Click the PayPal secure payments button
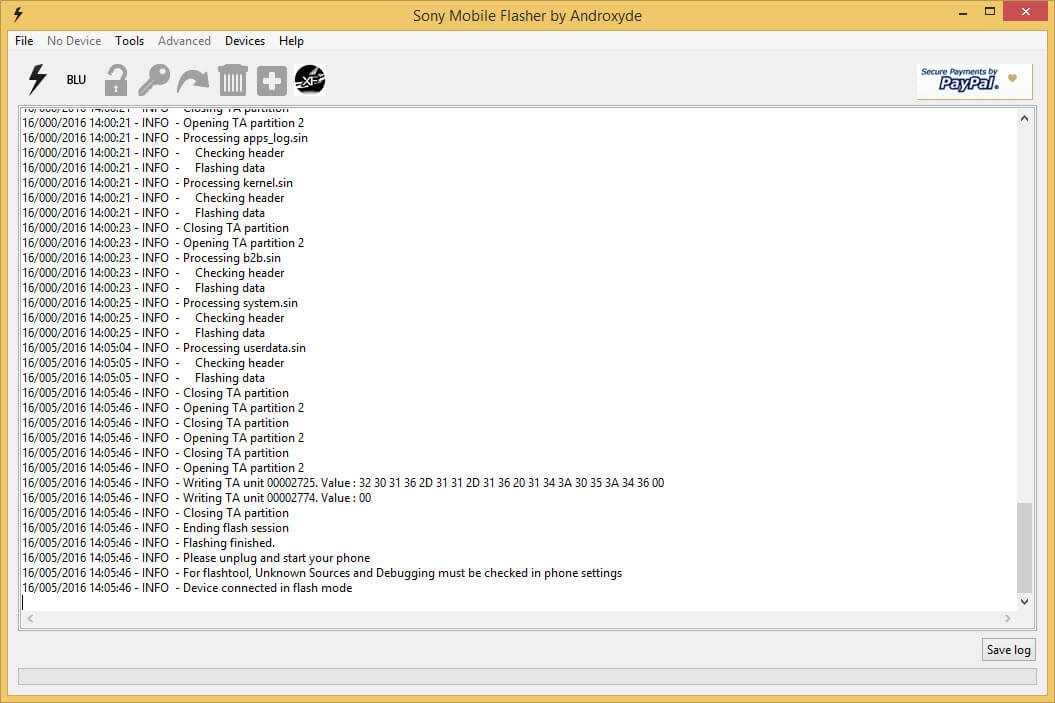Viewport: 1055px width, 703px height. click(974, 81)
